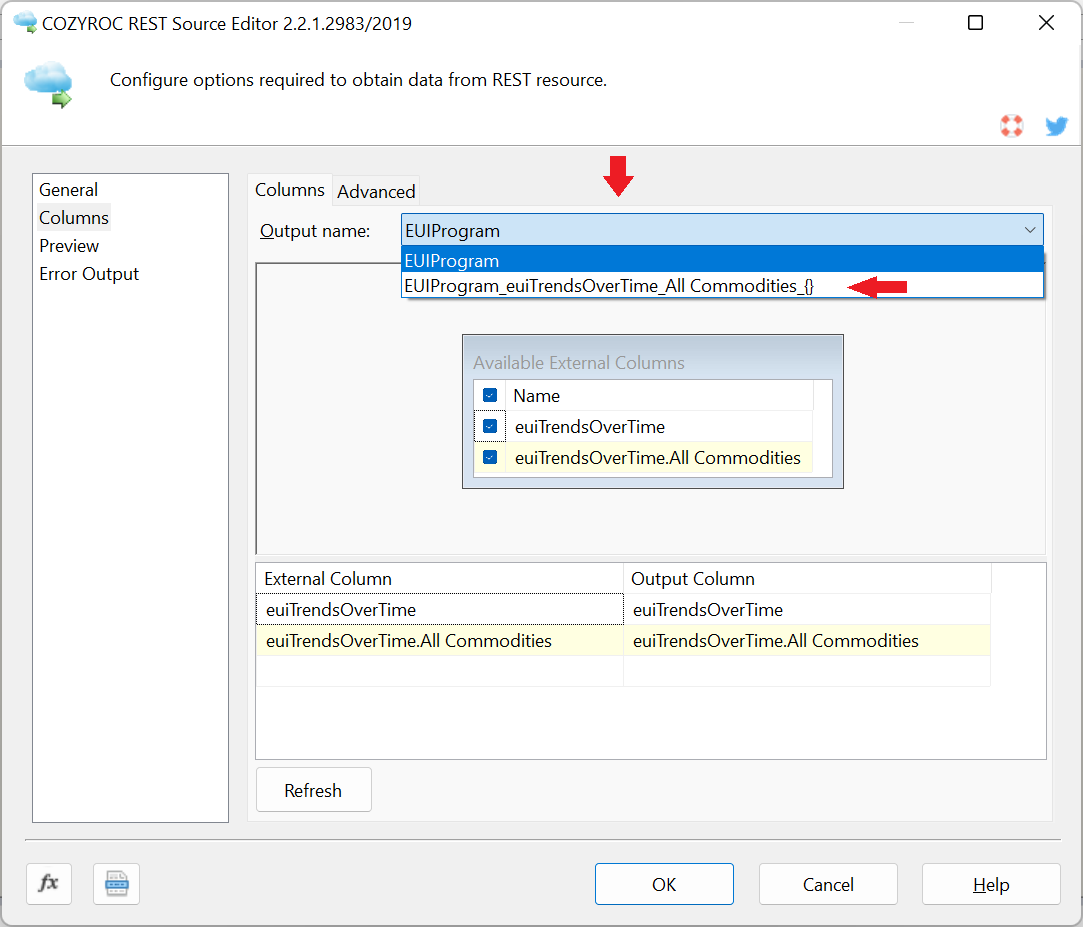This screenshot has width=1083, height=927.
Task: Choose EUIProgram_euiTrendsOverTime_All Commodities_{} option
Action: 722,285
